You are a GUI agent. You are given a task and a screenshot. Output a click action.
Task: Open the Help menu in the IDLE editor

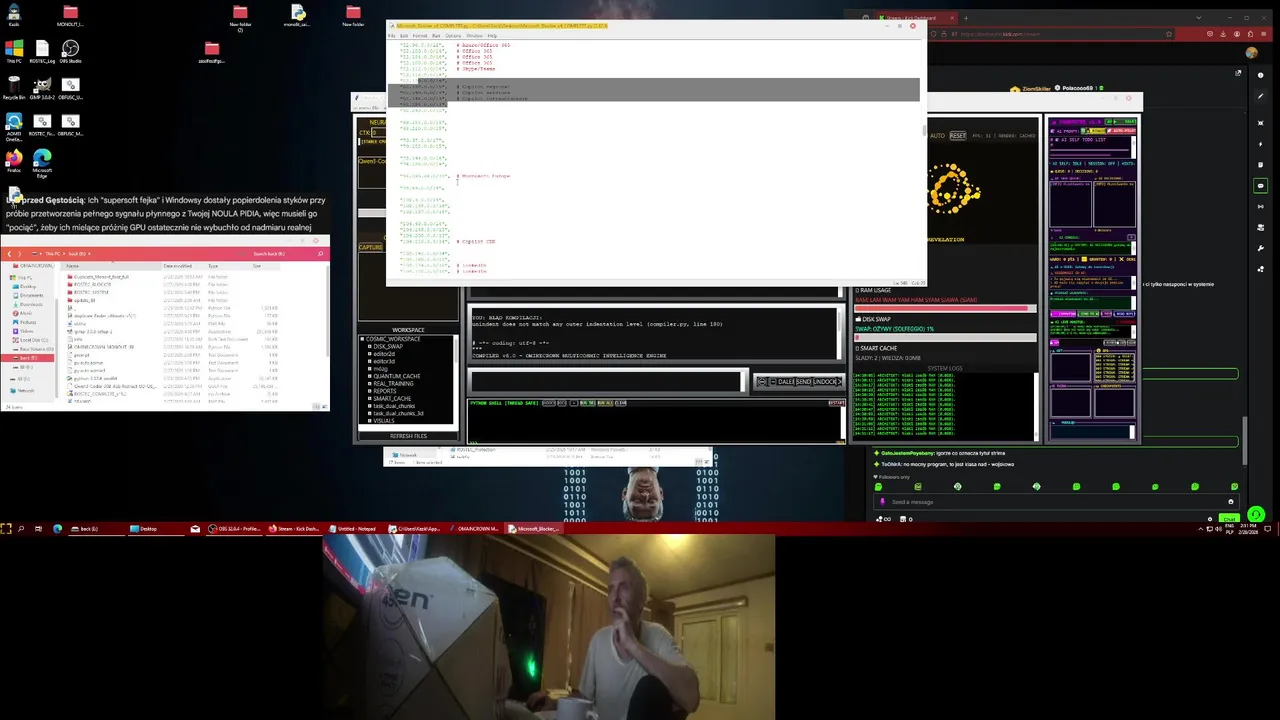tap(492, 36)
